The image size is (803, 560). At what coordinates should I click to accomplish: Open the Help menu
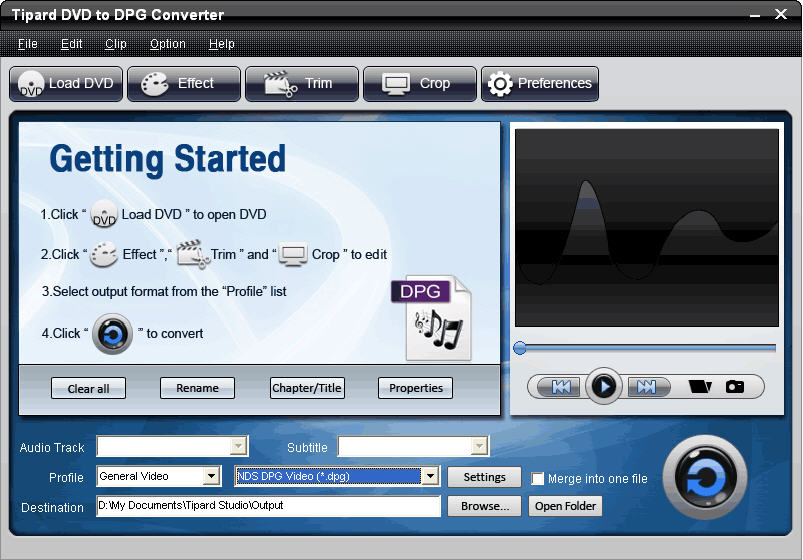[222, 44]
